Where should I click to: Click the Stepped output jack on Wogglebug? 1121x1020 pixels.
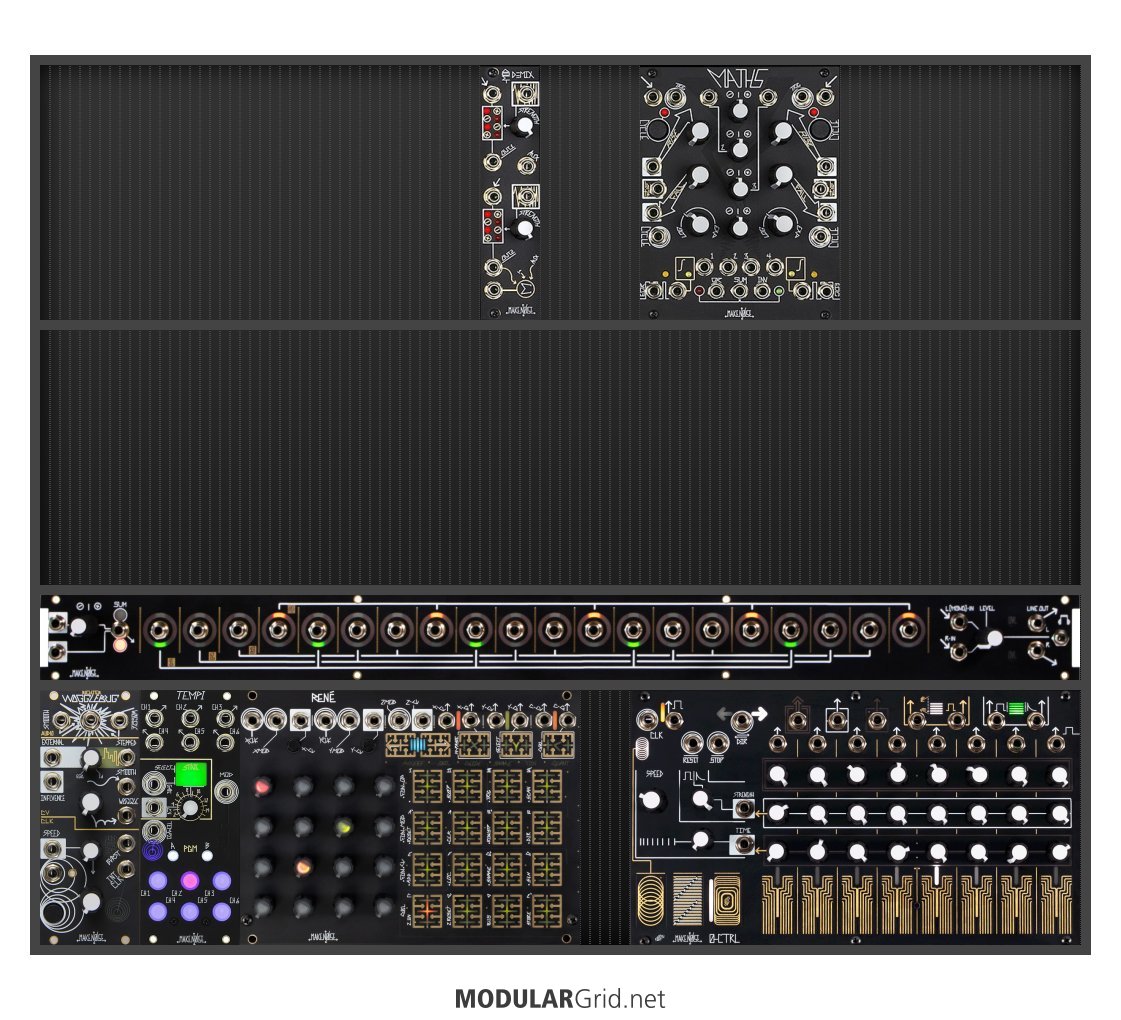click(127, 757)
